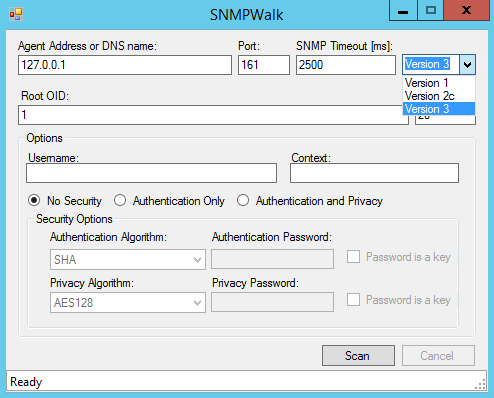The width and height of the screenshot is (494, 398).
Task: Click the Root OID input field
Action: point(213,115)
